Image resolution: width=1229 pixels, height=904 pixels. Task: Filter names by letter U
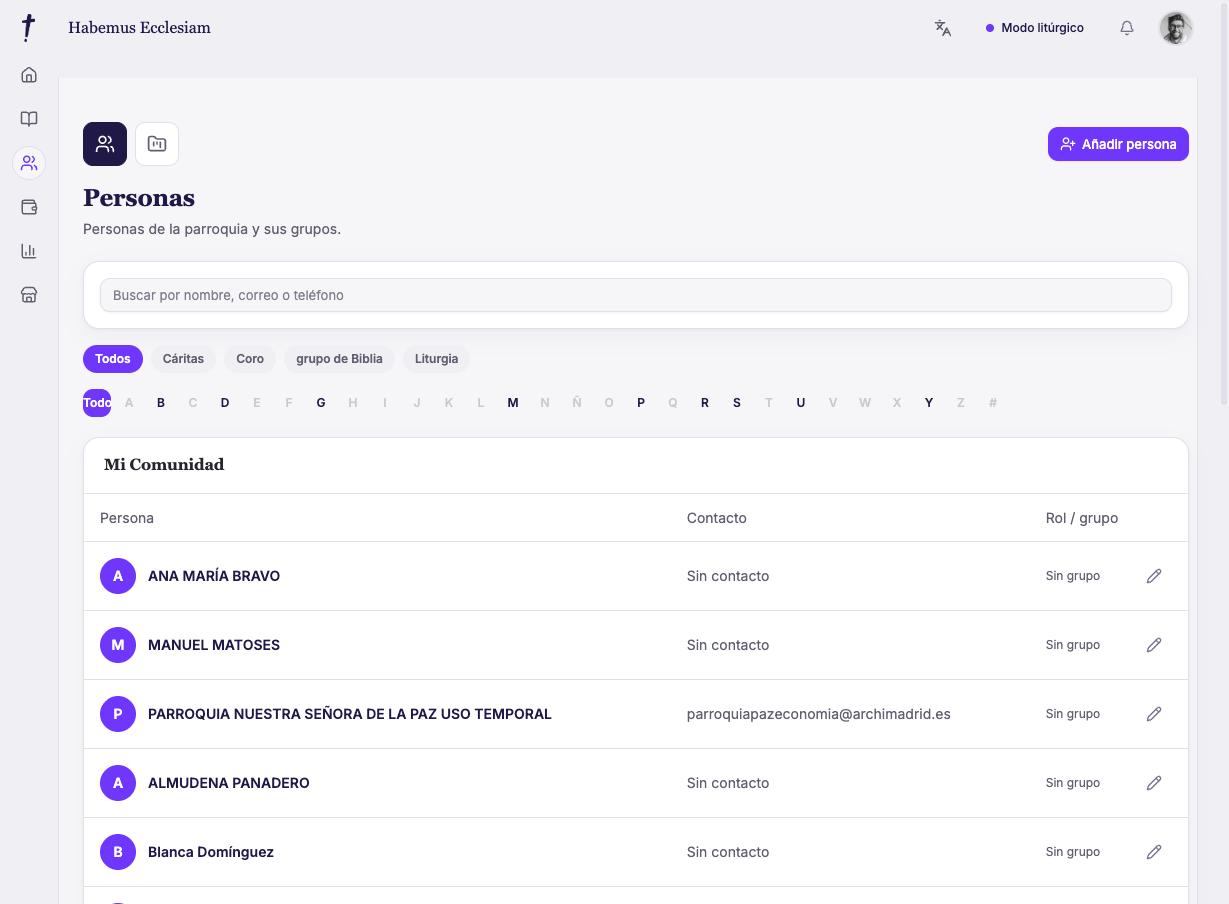click(801, 403)
